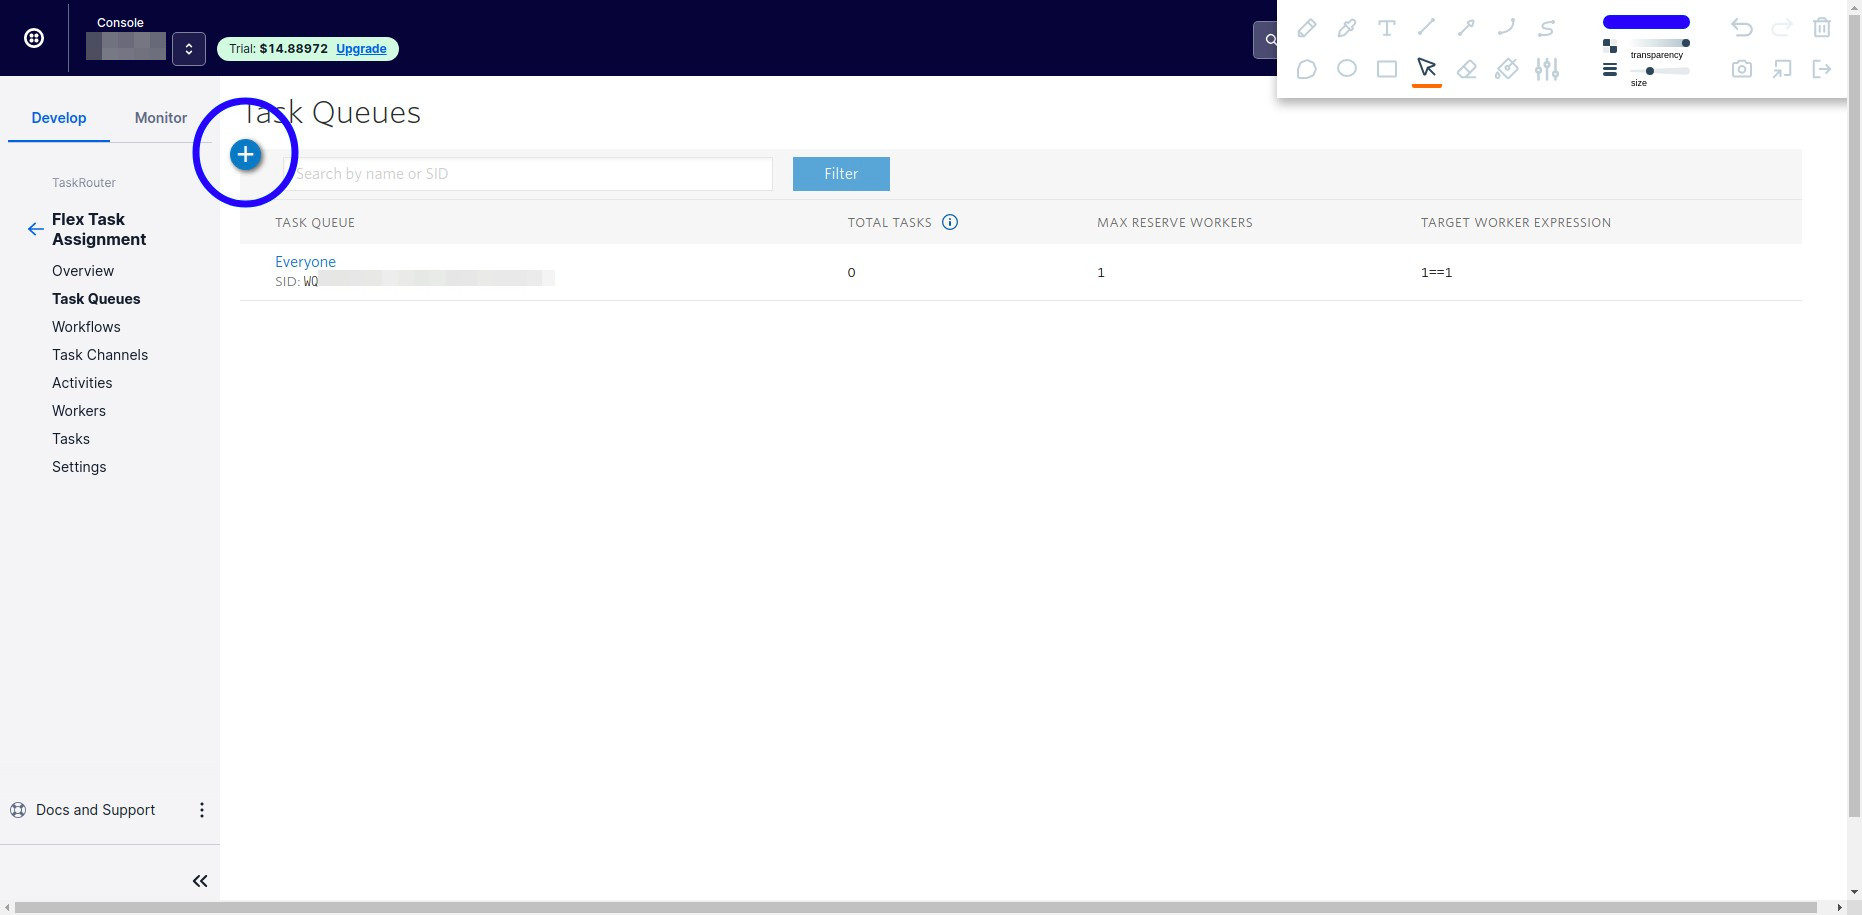Select the eyedropper color picker tool
The image size is (1862, 915).
[1347, 28]
